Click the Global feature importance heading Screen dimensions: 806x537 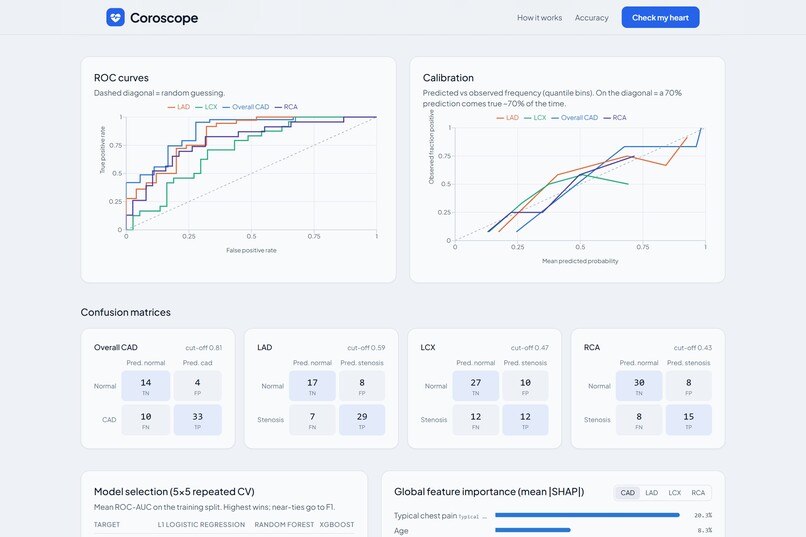click(x=489, y=492)
